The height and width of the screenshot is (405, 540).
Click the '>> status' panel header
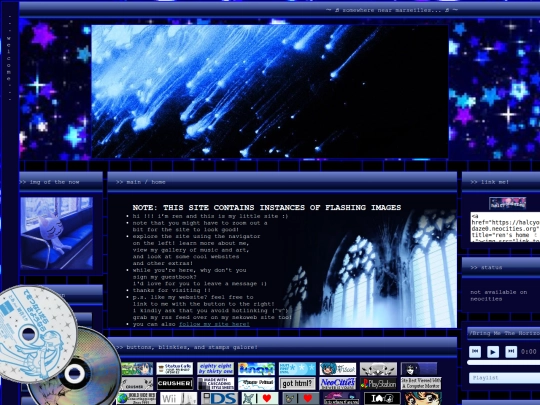[501, 267]
